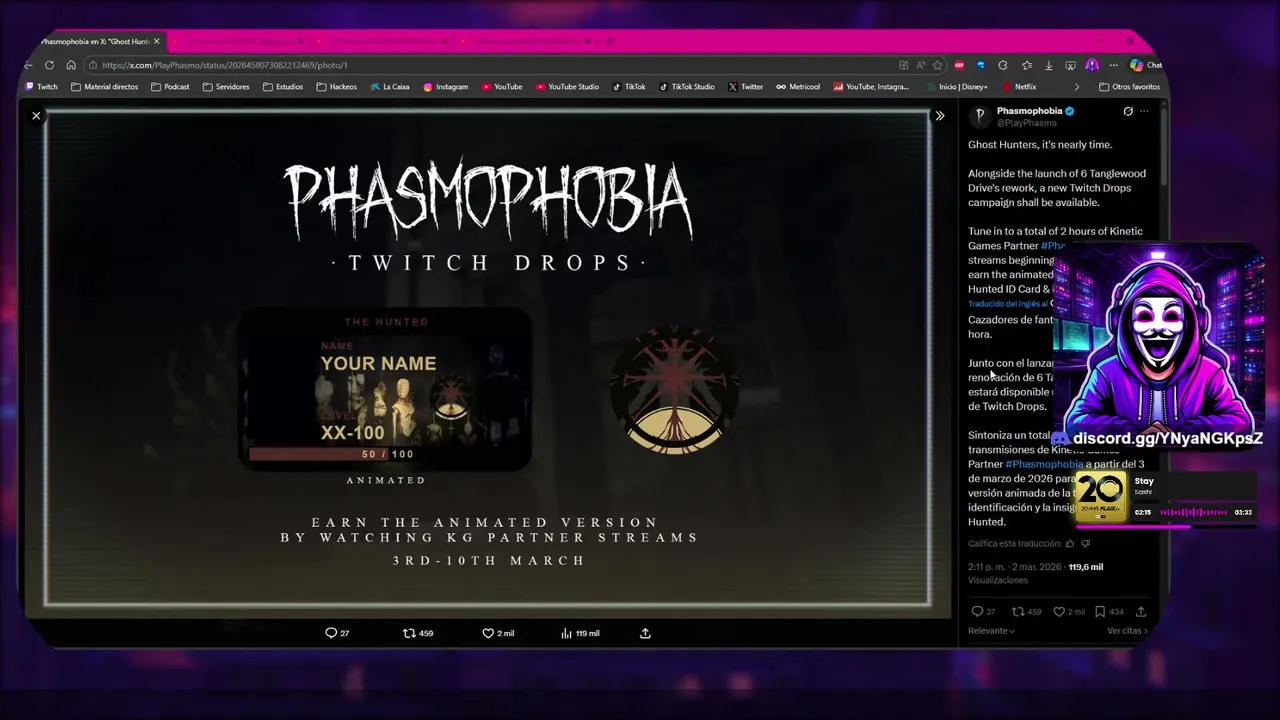This screenshot has width=1280, height=720.
Task: Open @PlayPhasmo handle in sidebar
Action: pos(1026,123)
